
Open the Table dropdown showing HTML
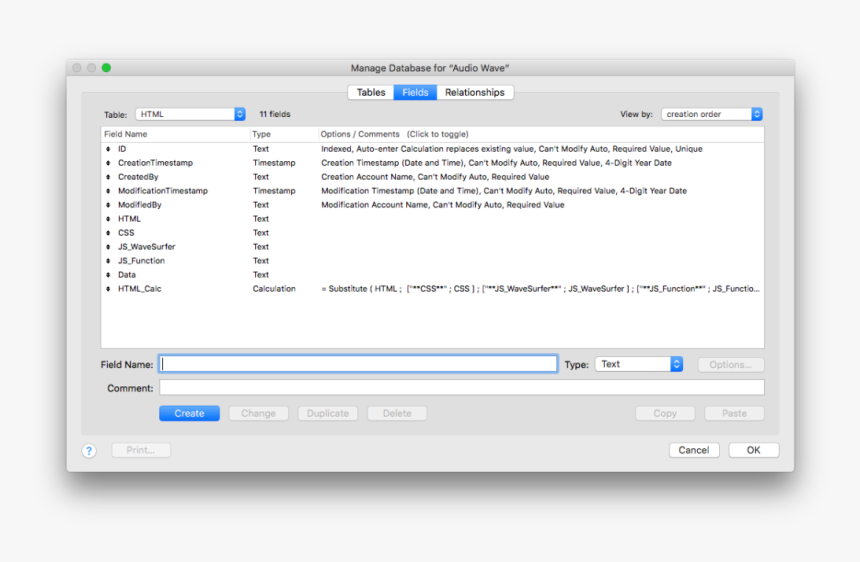pyautogui.click(x=190, y=114)
